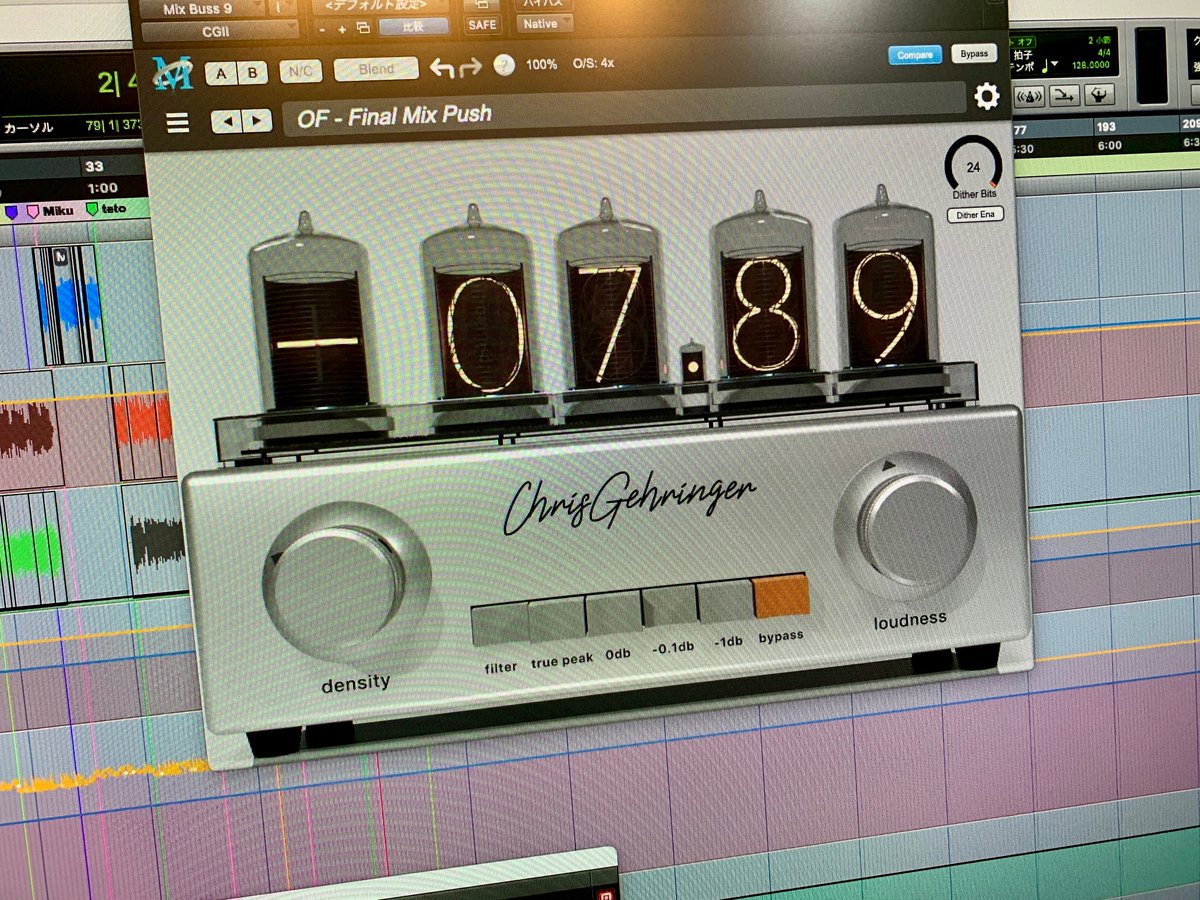Open plugin settings gear icon
1200x900 pixels.
(986, 97)
